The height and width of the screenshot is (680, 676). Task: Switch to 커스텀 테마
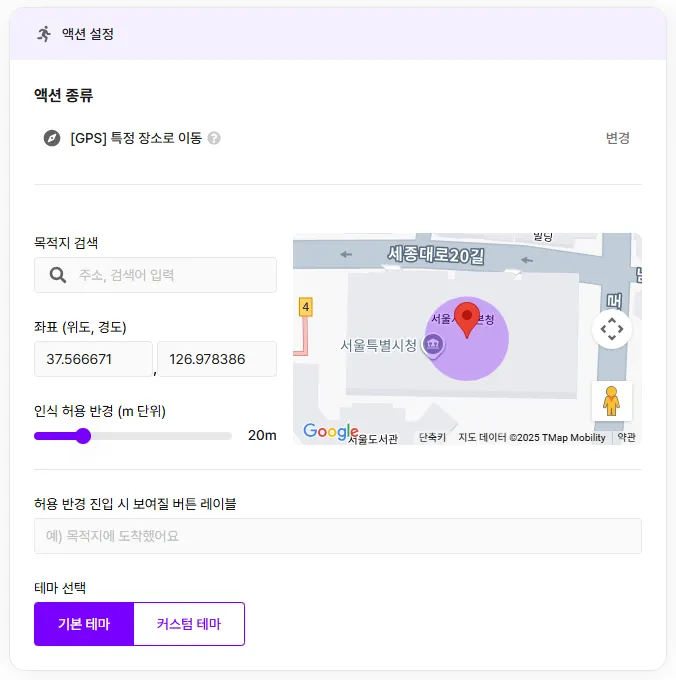click(x=189, y=624)
